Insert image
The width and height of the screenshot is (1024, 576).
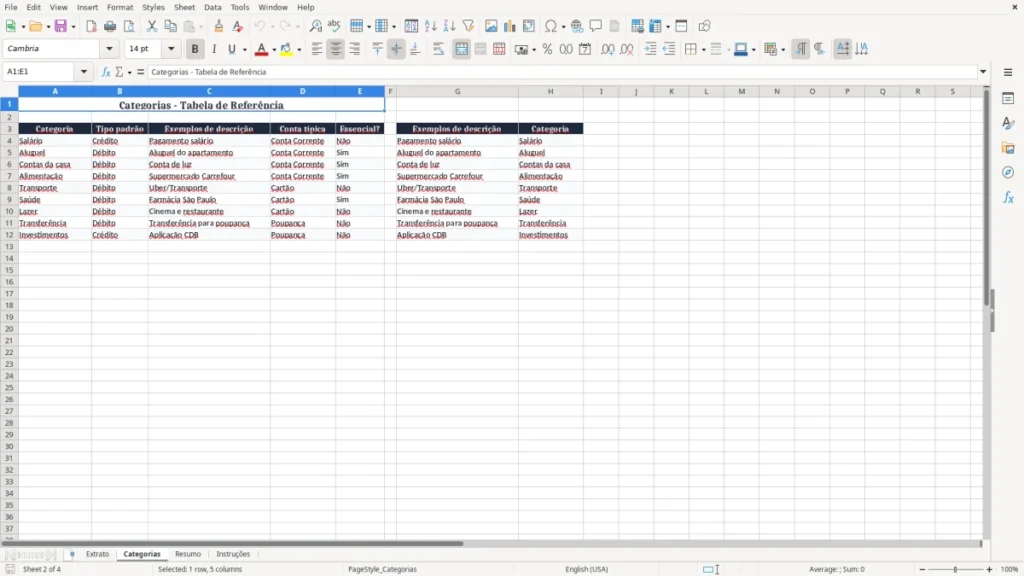click(x=491, y=26)
